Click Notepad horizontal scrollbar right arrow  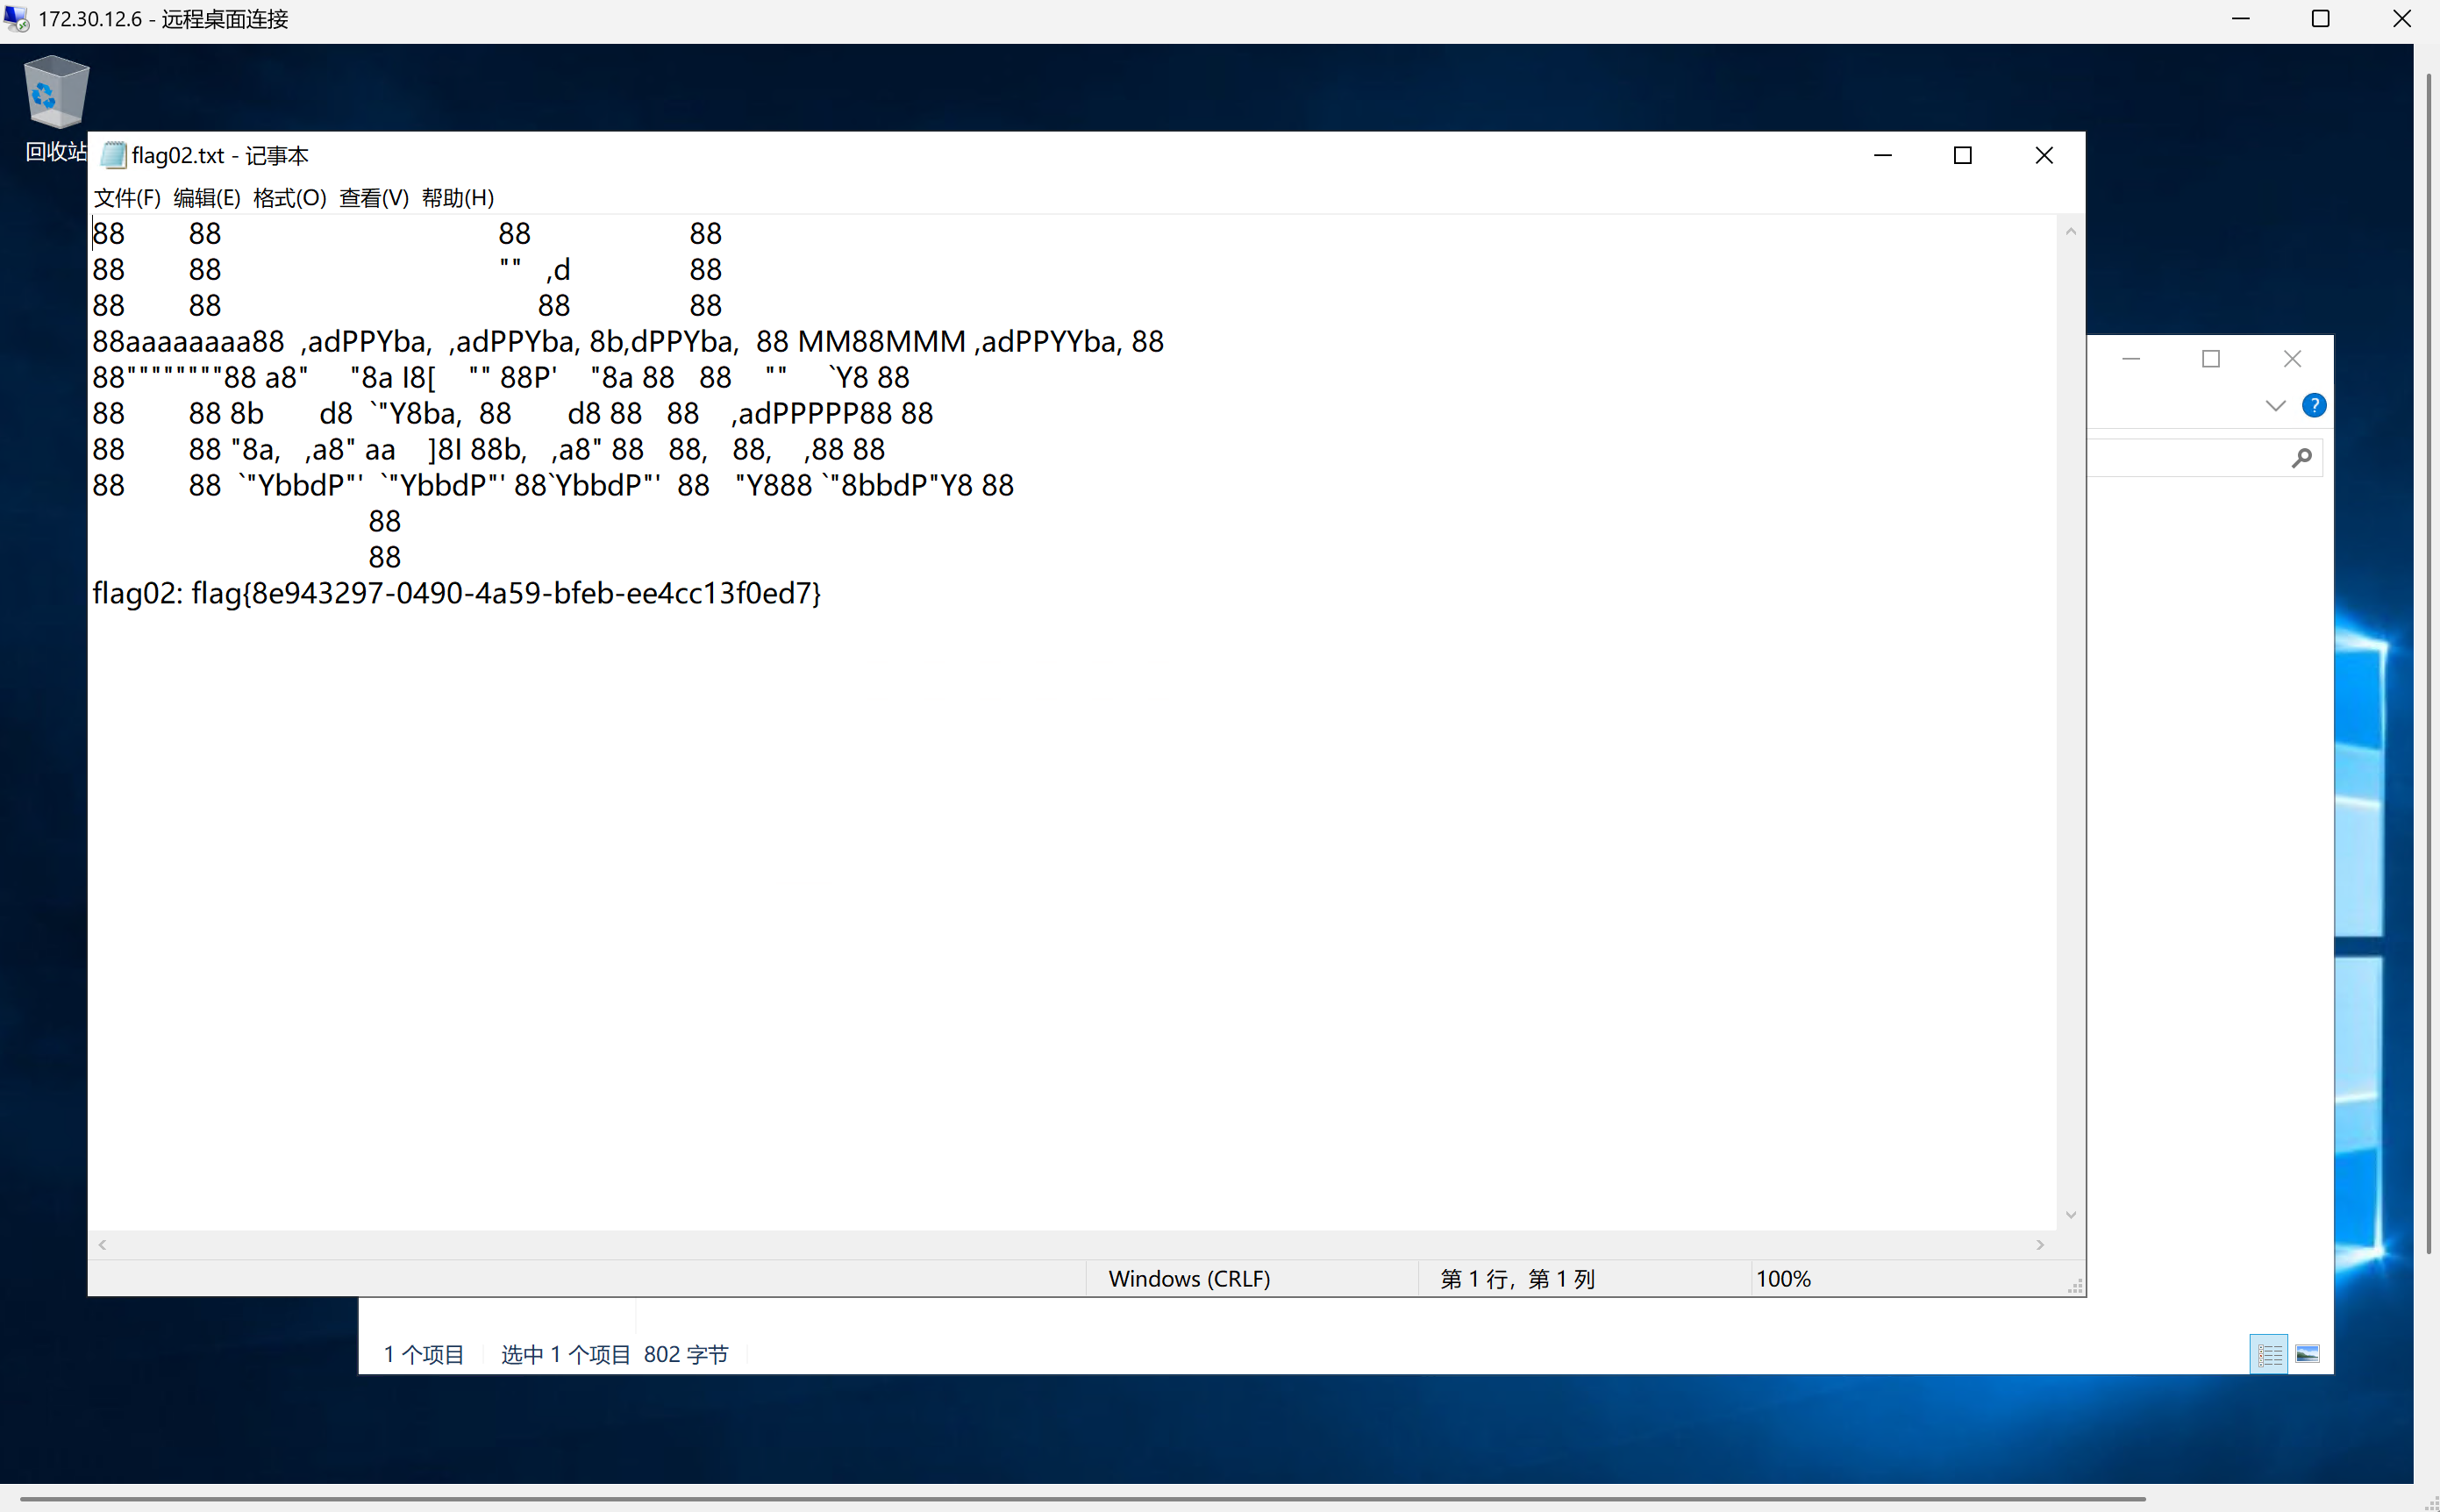click(2040, 1245)
